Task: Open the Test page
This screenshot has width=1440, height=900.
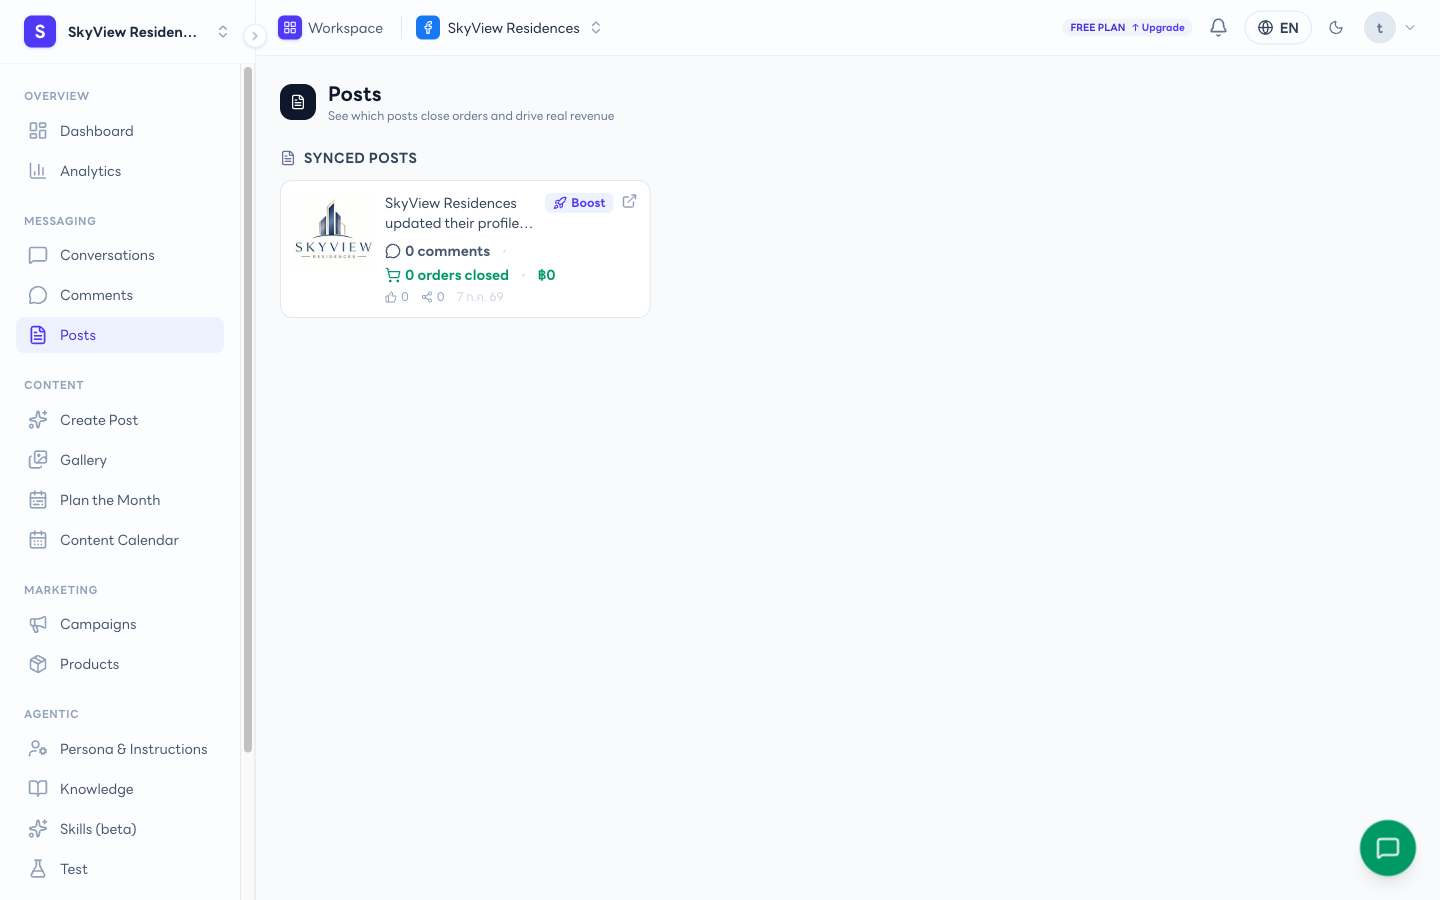Action: (x=120, y=869)
